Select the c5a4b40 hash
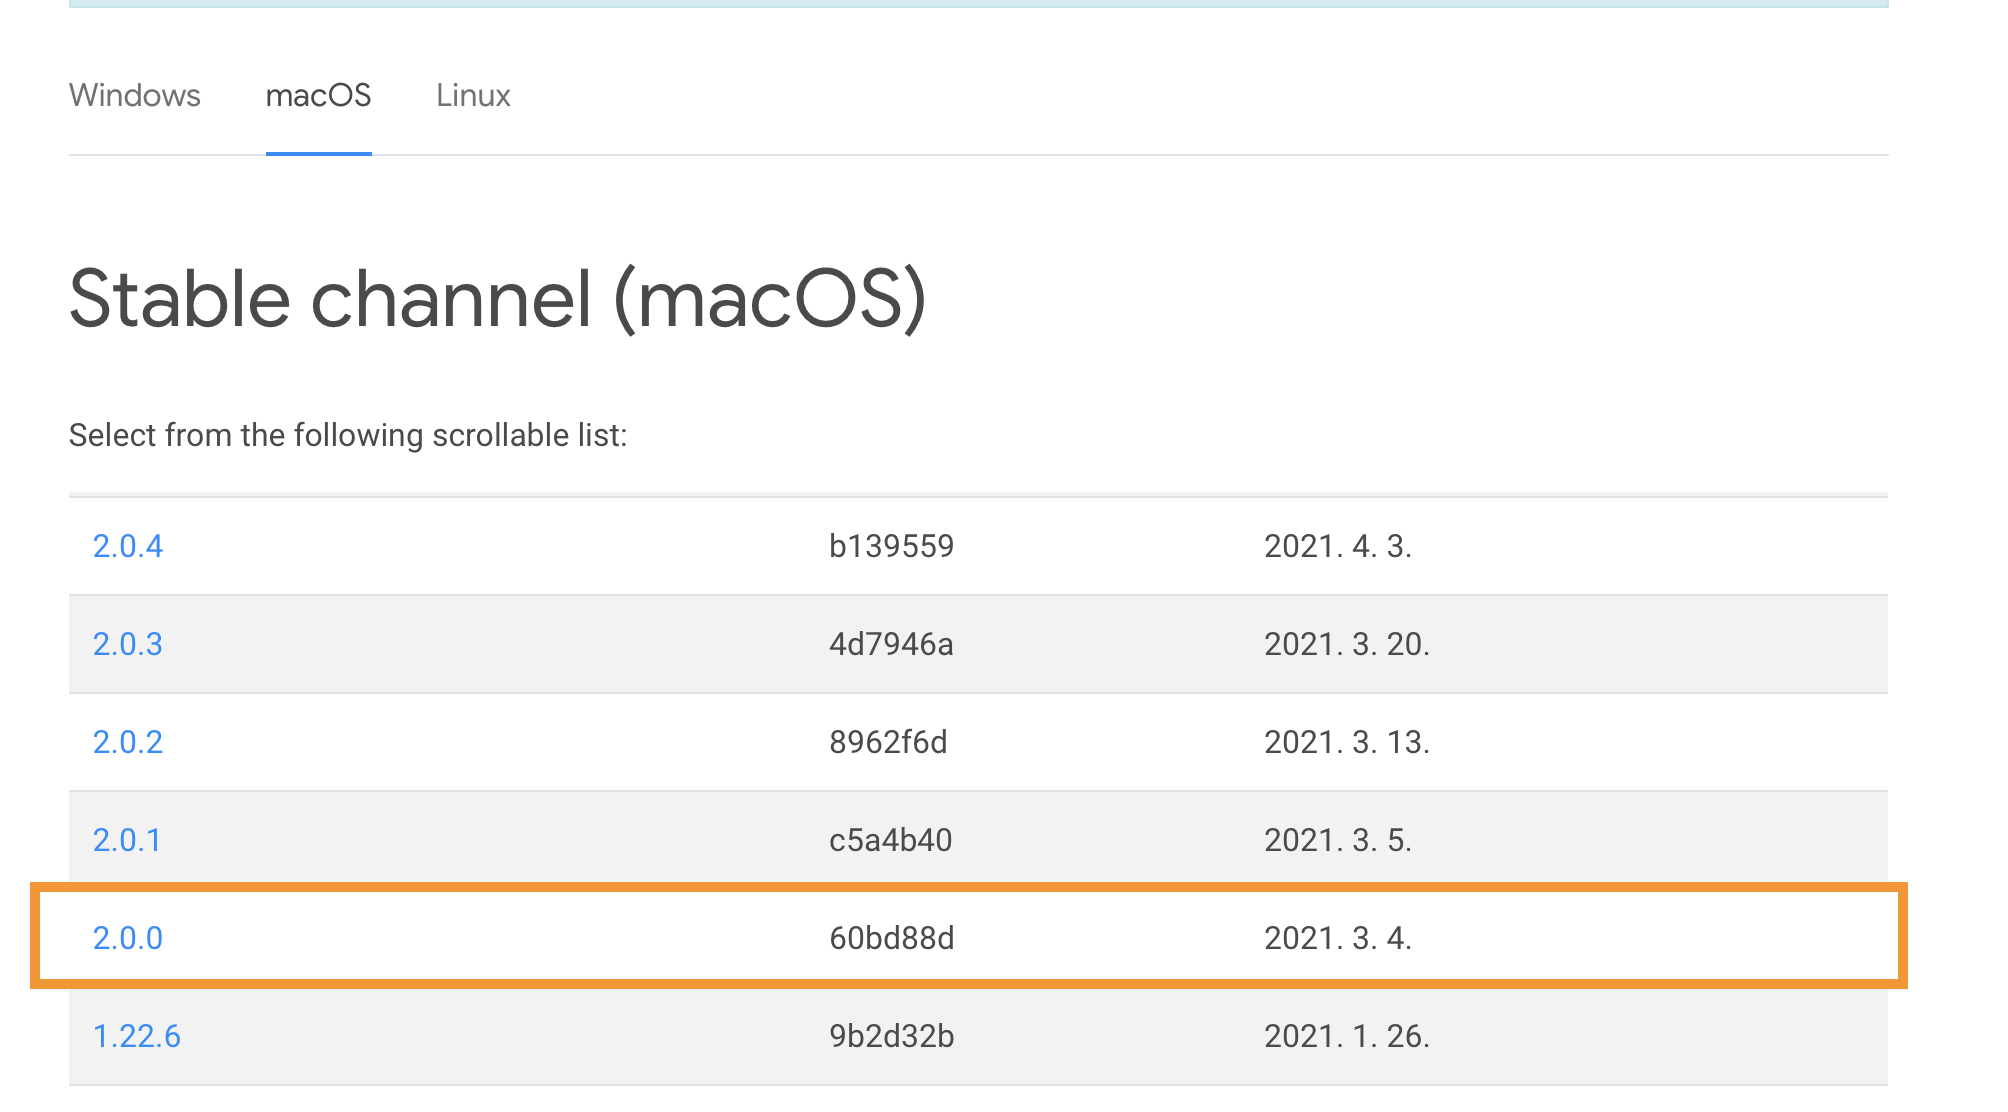2008x1112 pixels. (x=891, y=840)
